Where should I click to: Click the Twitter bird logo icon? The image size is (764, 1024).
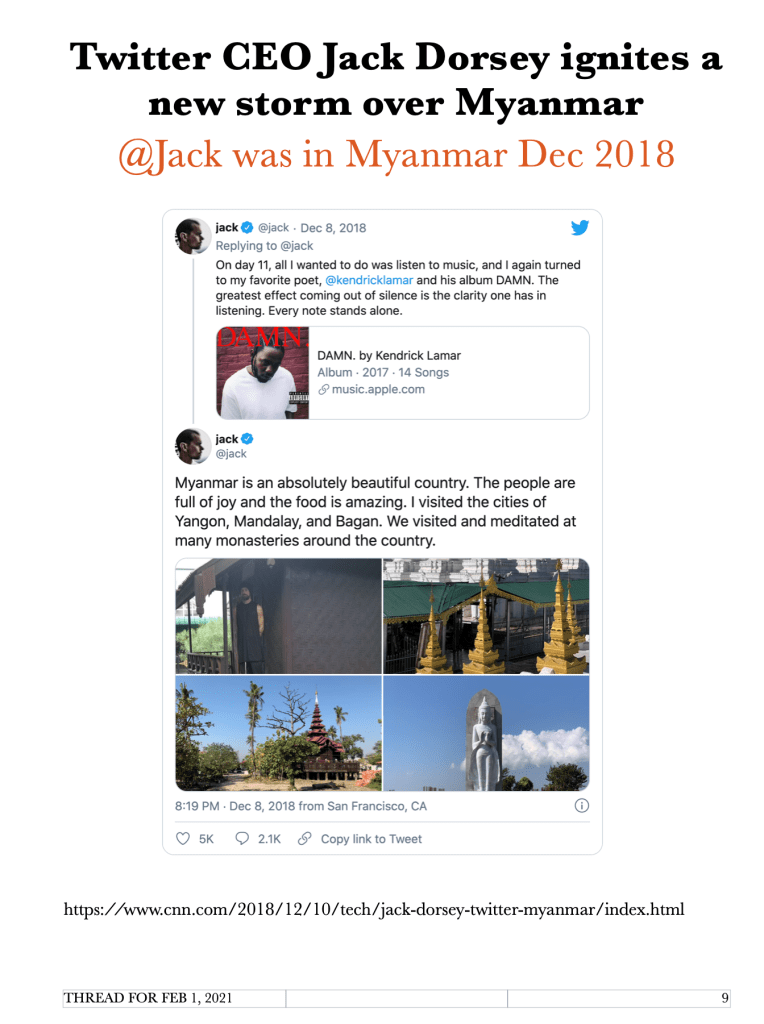(580, 227)
